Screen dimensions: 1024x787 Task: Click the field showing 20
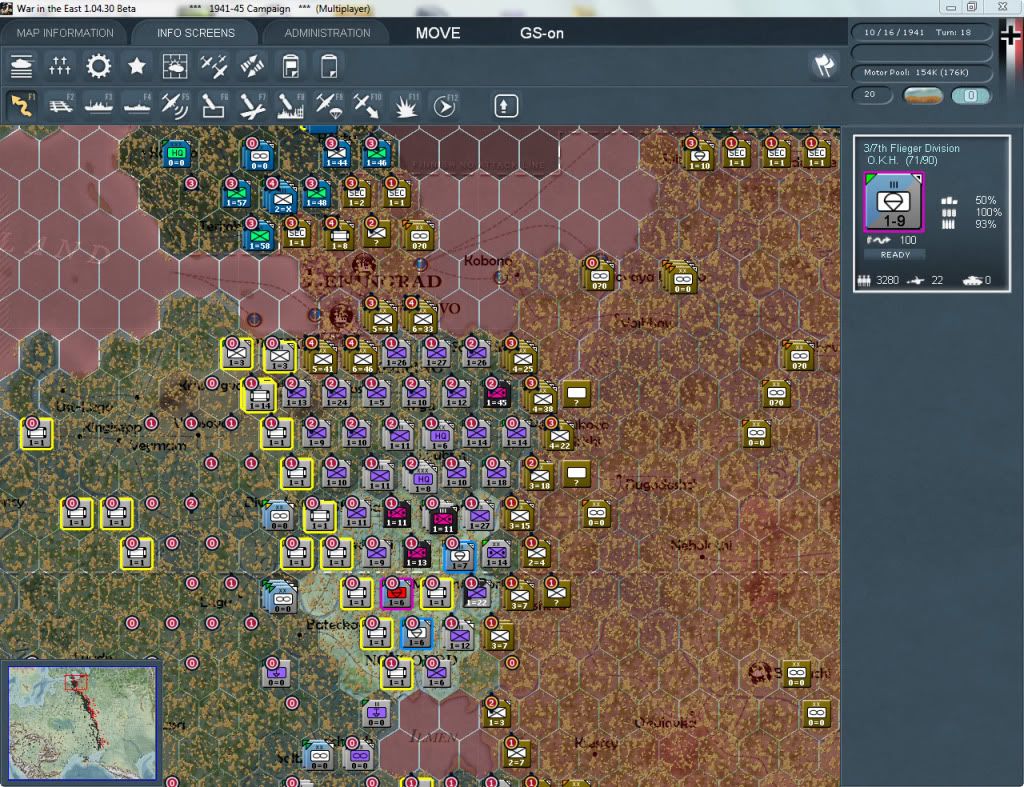[x=872, y=95]
